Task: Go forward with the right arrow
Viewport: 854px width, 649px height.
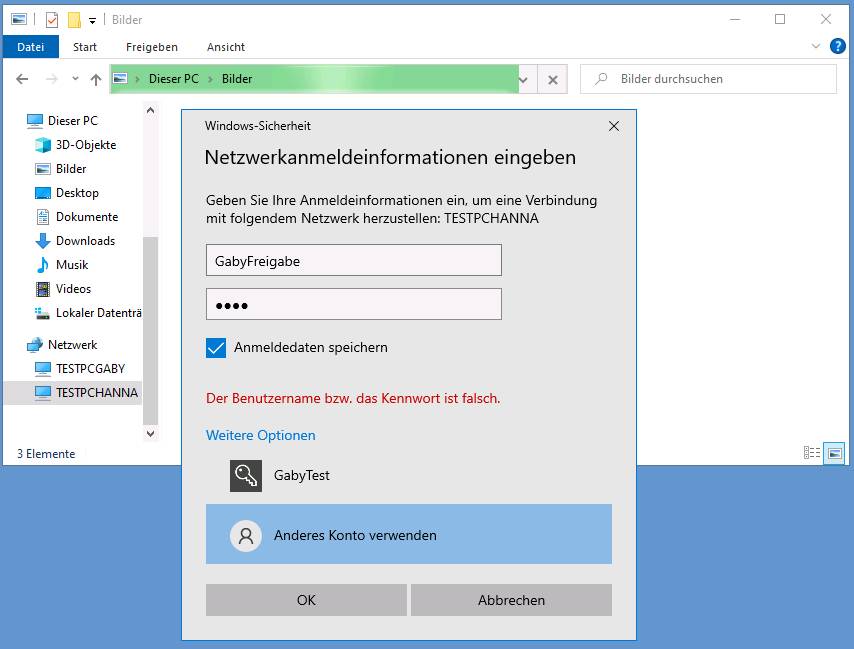Action: point(52,79)
